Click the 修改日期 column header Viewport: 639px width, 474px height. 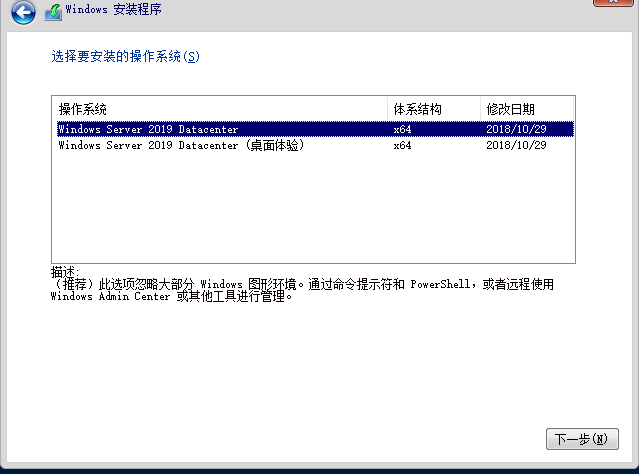(527, 109)
